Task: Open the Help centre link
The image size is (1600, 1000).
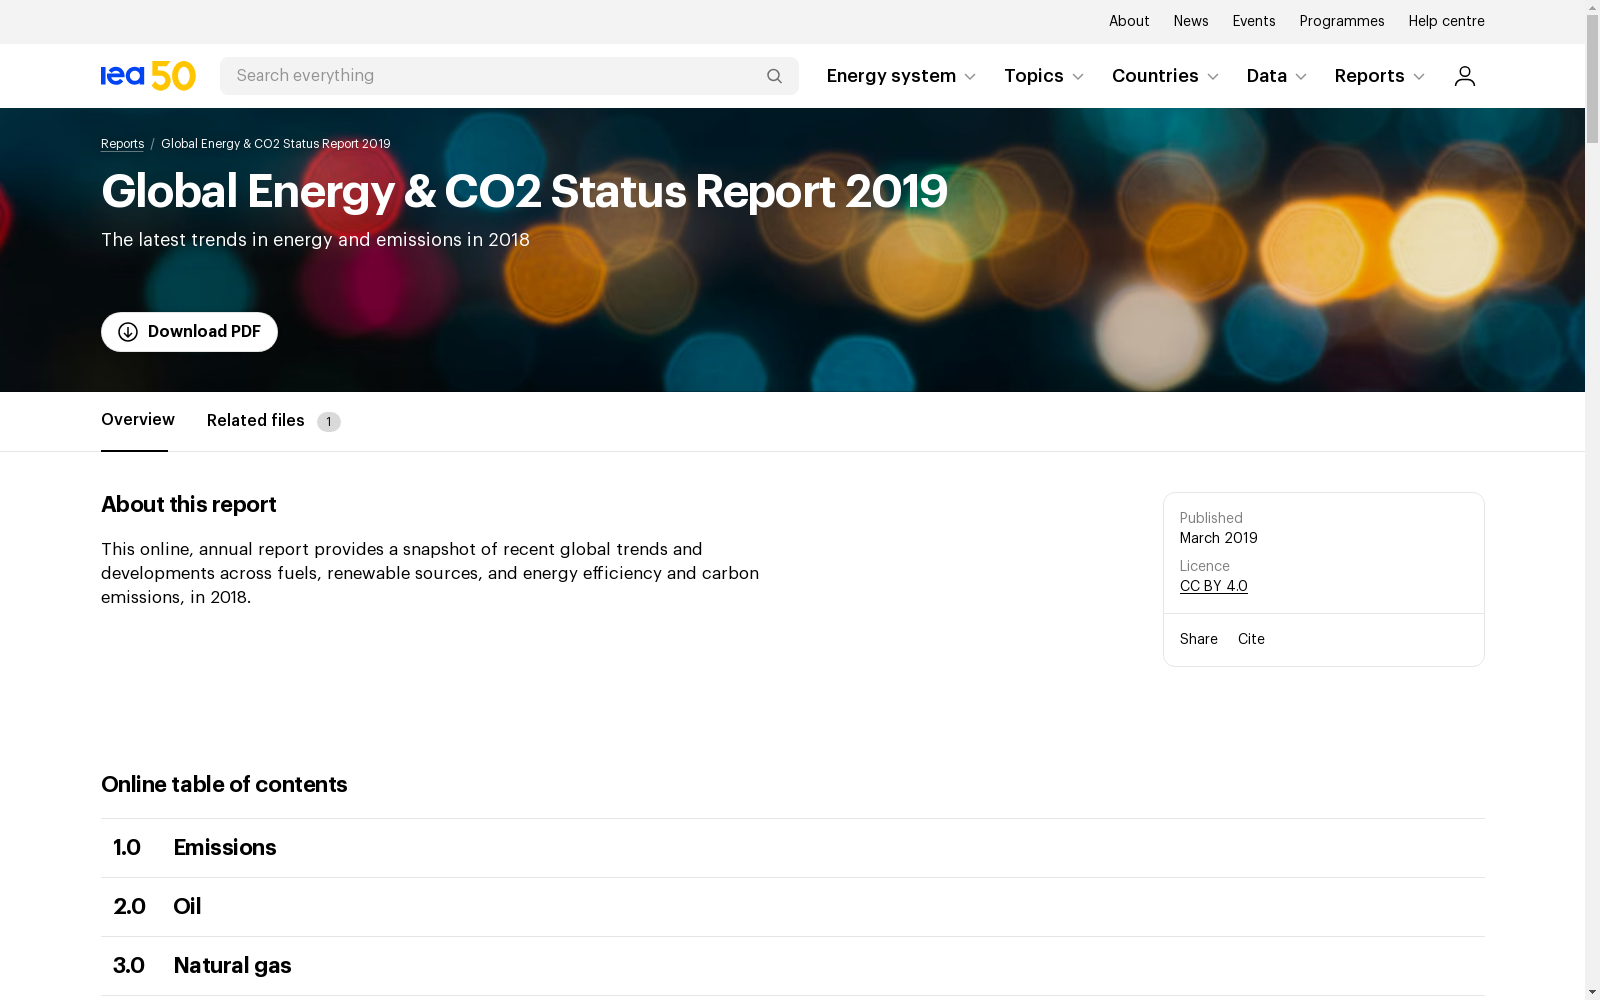Action: click(x=1446, y=21)
